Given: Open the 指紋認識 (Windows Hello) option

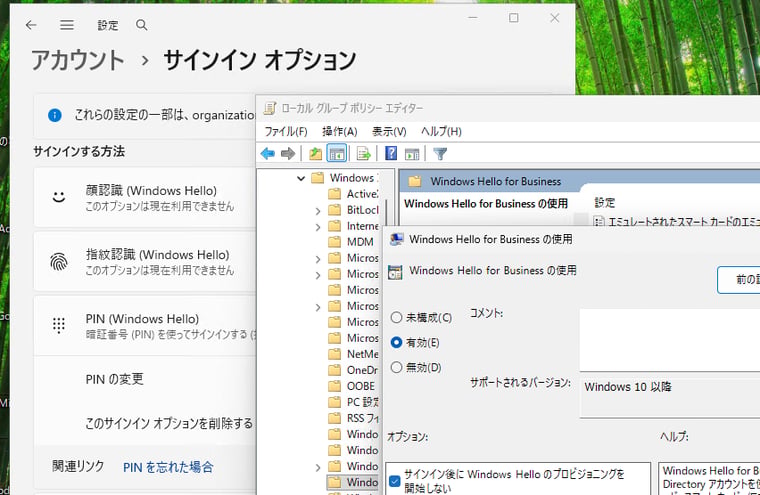Looking at the screenshot, I should (x=145, y=262).
